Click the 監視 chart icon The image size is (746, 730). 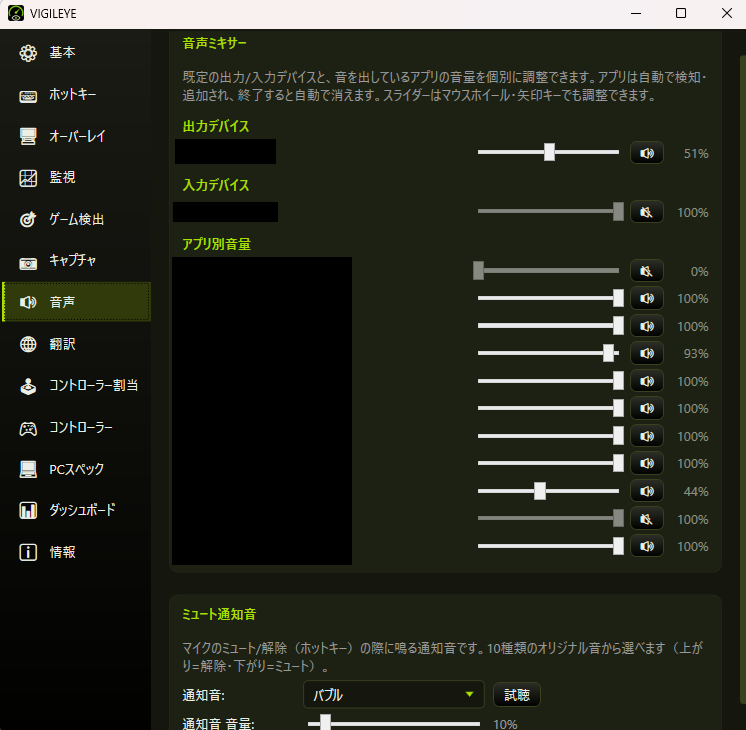click(28, 178)
